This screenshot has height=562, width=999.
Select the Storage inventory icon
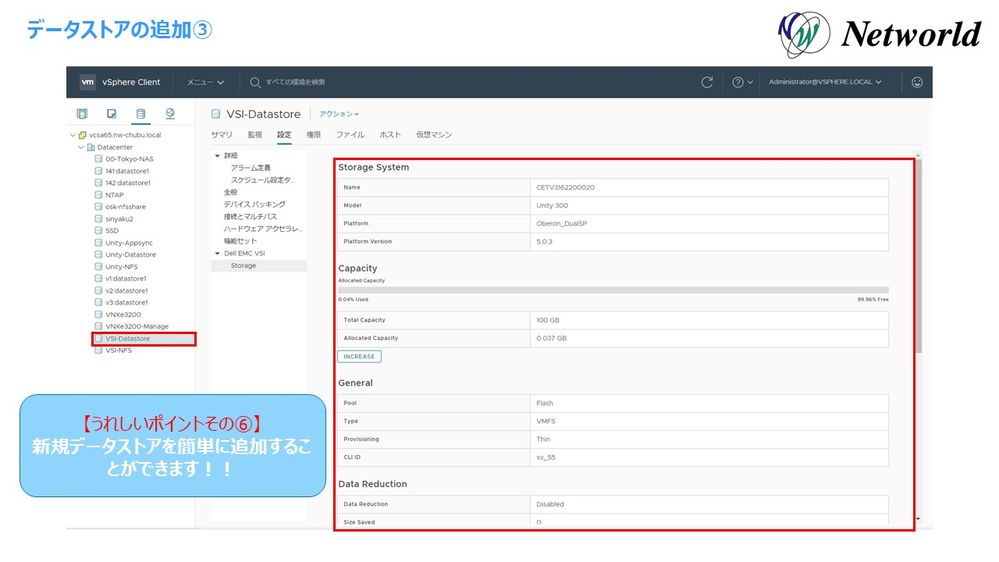[x=141, y=113]
